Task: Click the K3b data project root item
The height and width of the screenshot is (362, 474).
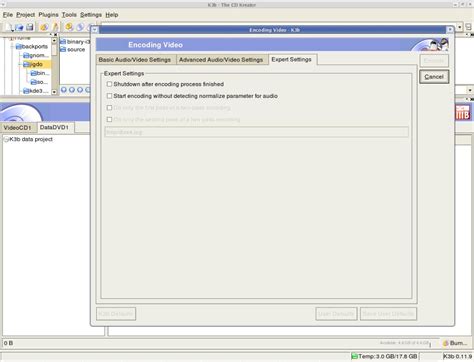Action: (x=28, y=139)
